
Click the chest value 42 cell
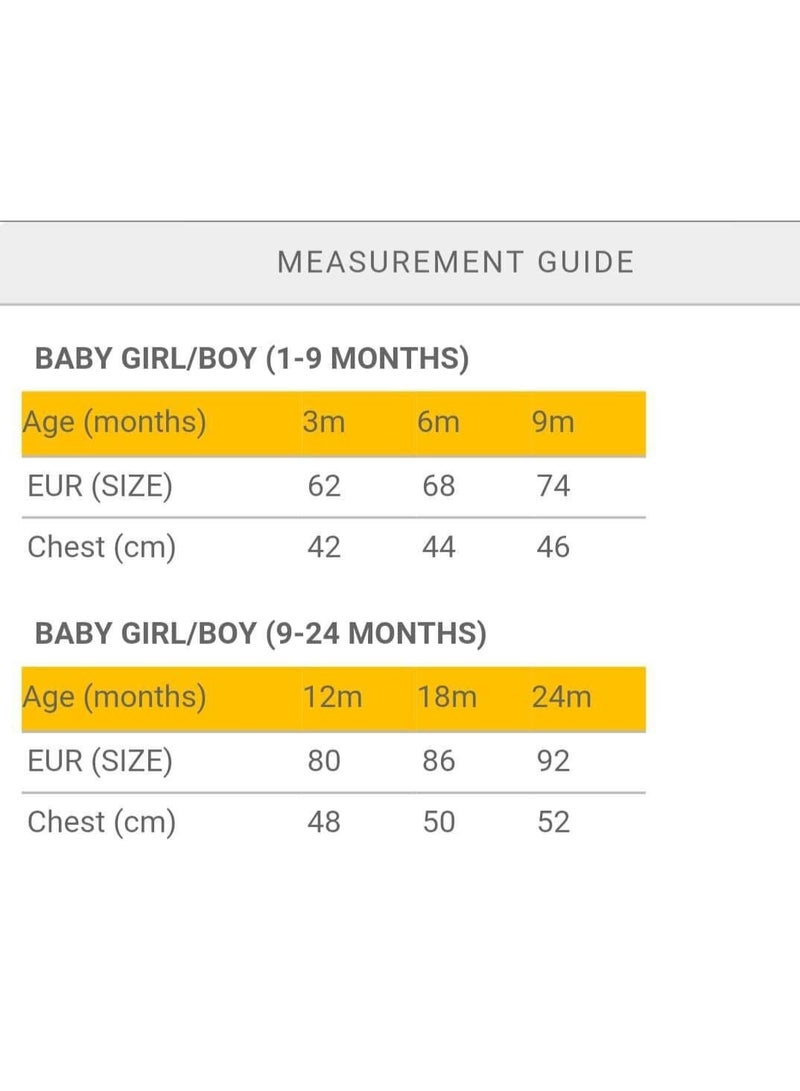click(x=323, y=547)
